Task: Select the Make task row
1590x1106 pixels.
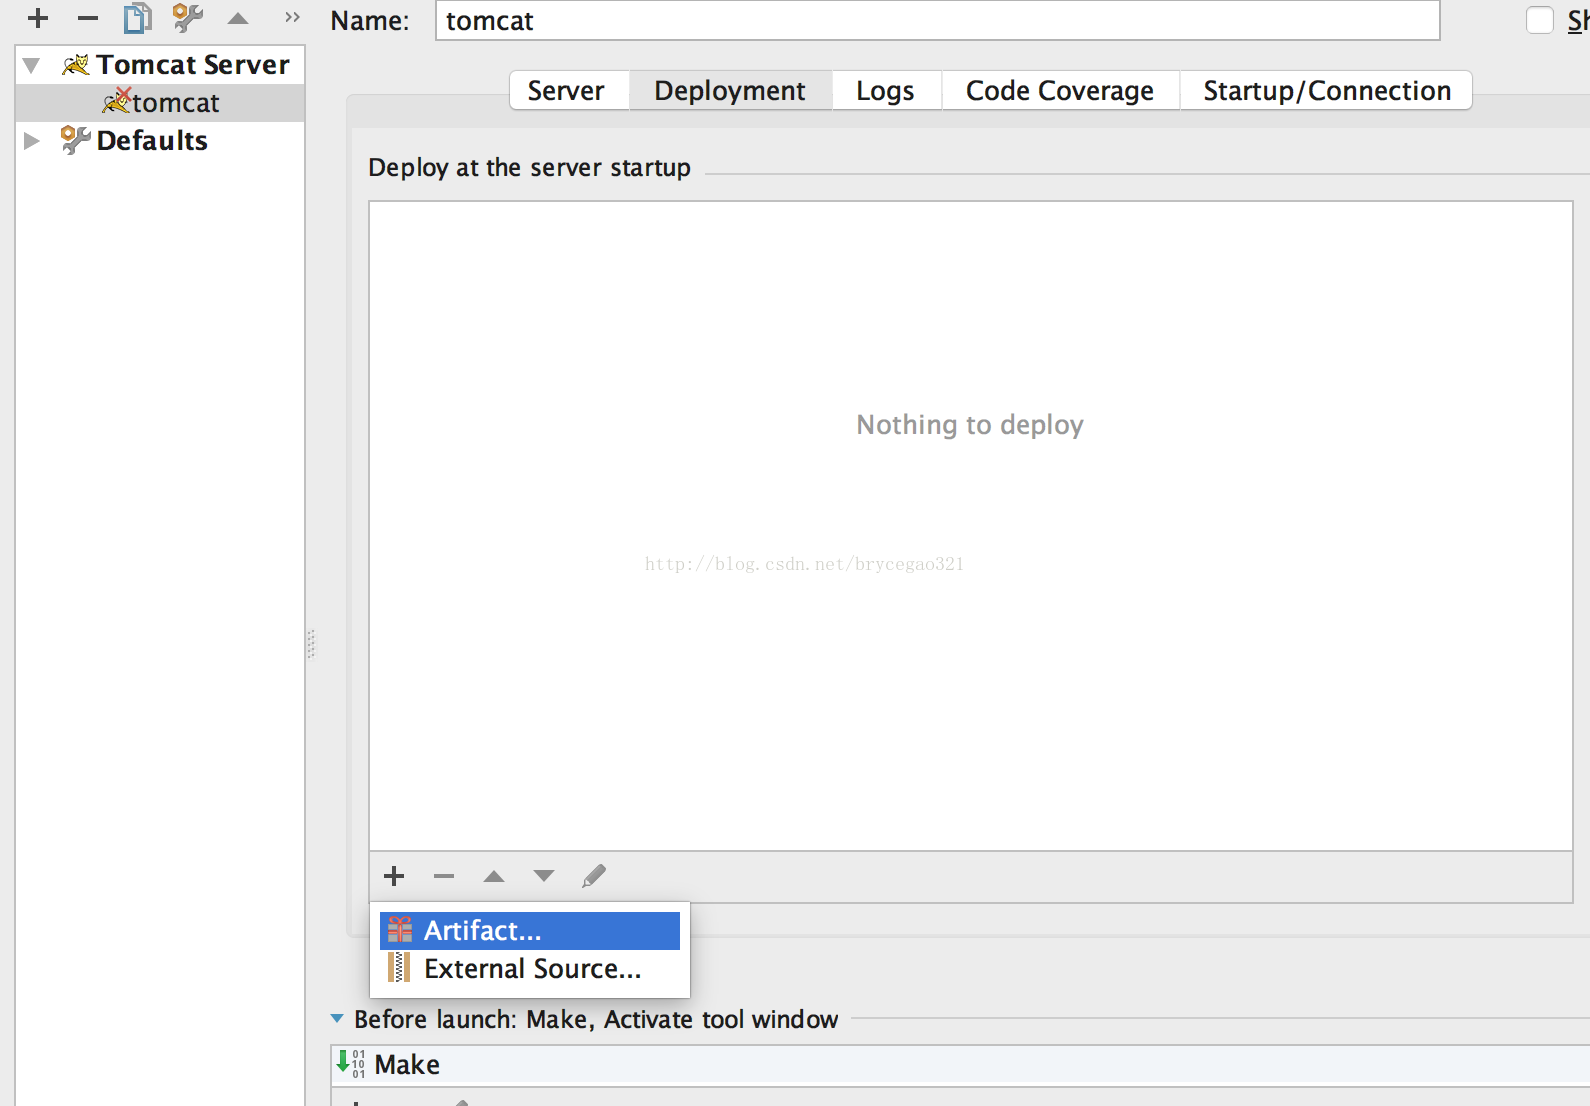Action: coord(960,1065)
